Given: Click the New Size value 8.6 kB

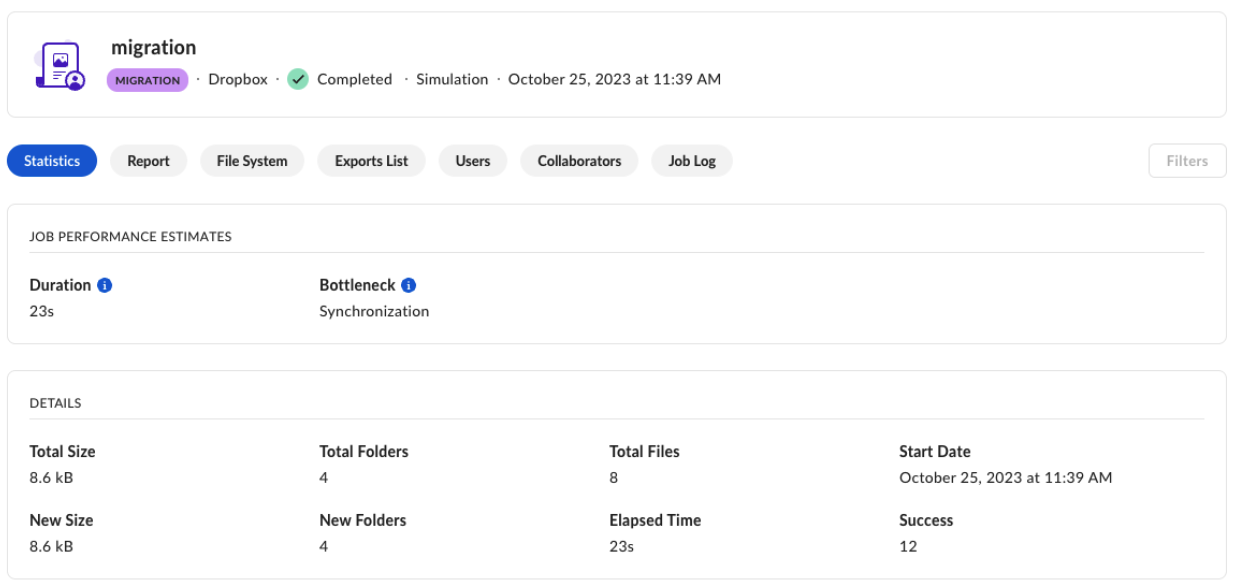Looking at the screenshot, I should [x=52, y=547].
